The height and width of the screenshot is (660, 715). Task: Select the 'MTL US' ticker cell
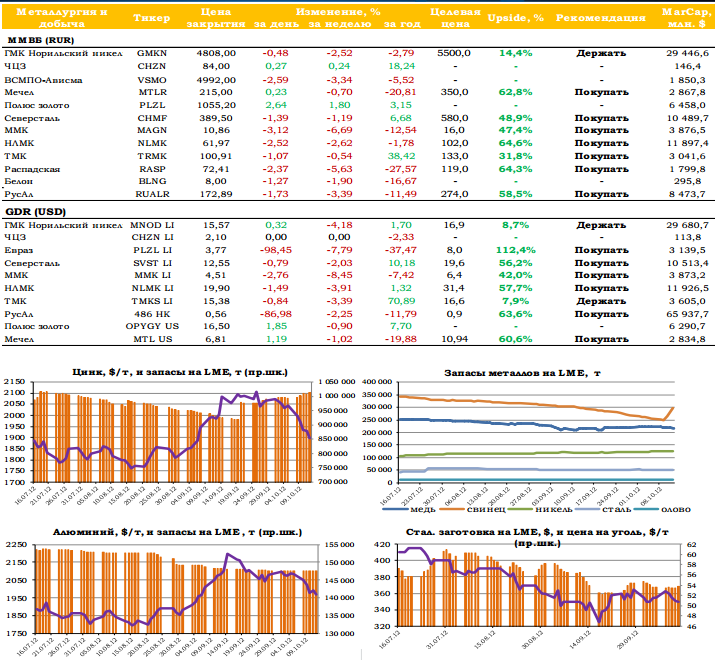coord(152,339)
